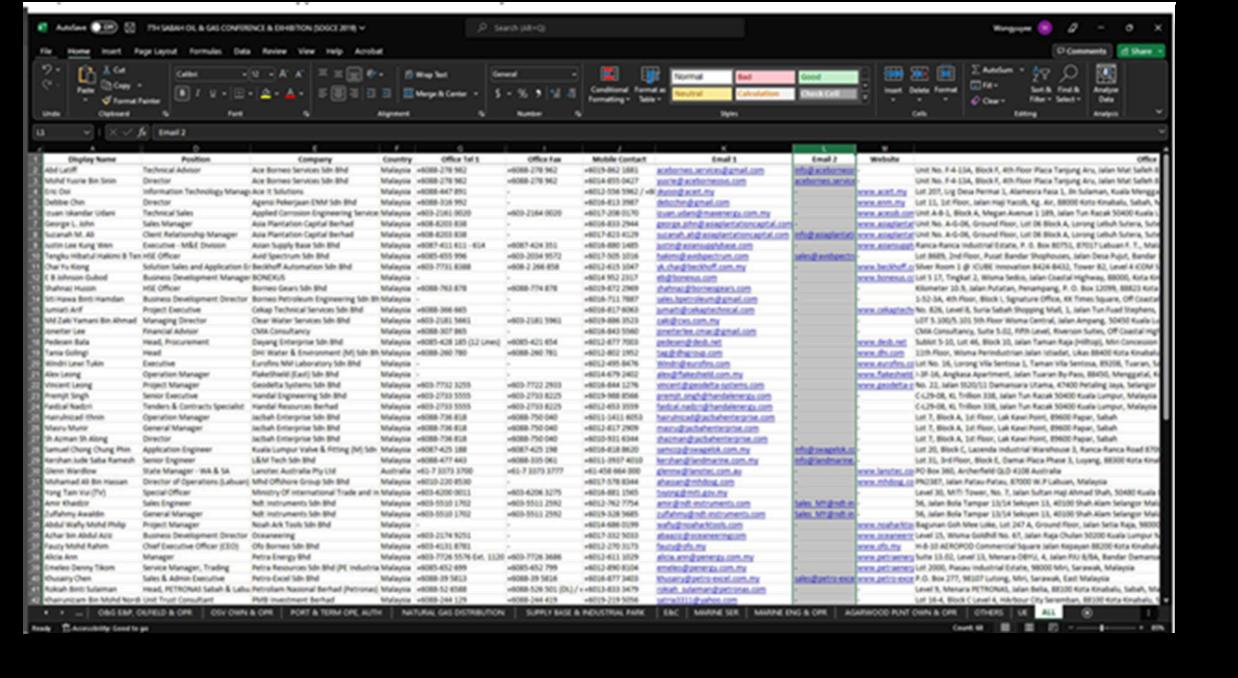Click in the Search box
Screen dimensions: 1238x678
tap(605, 28)
